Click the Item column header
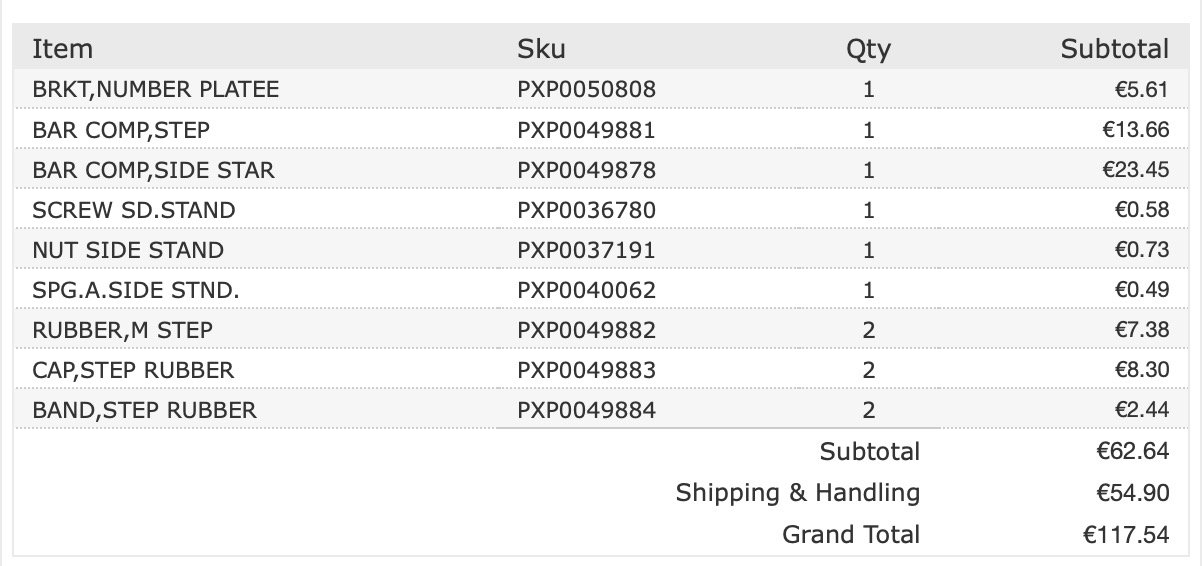The height and width of the screenshot is (566, 1202). pyautogui.click(x=62, y=49)
